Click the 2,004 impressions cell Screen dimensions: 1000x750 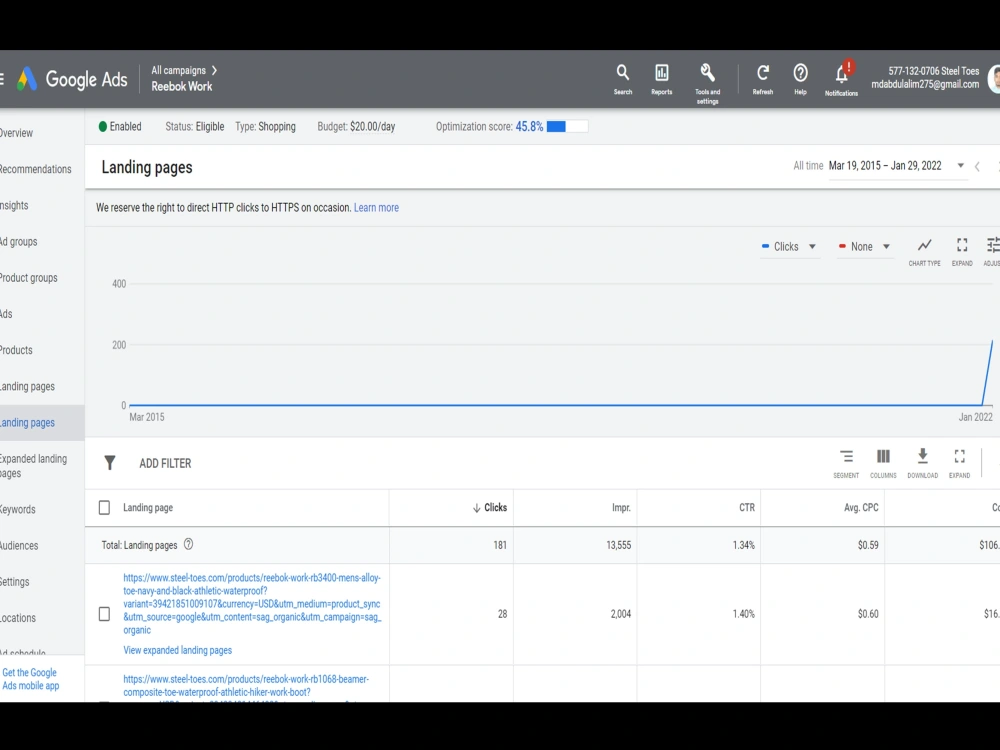tap(621, 614)
